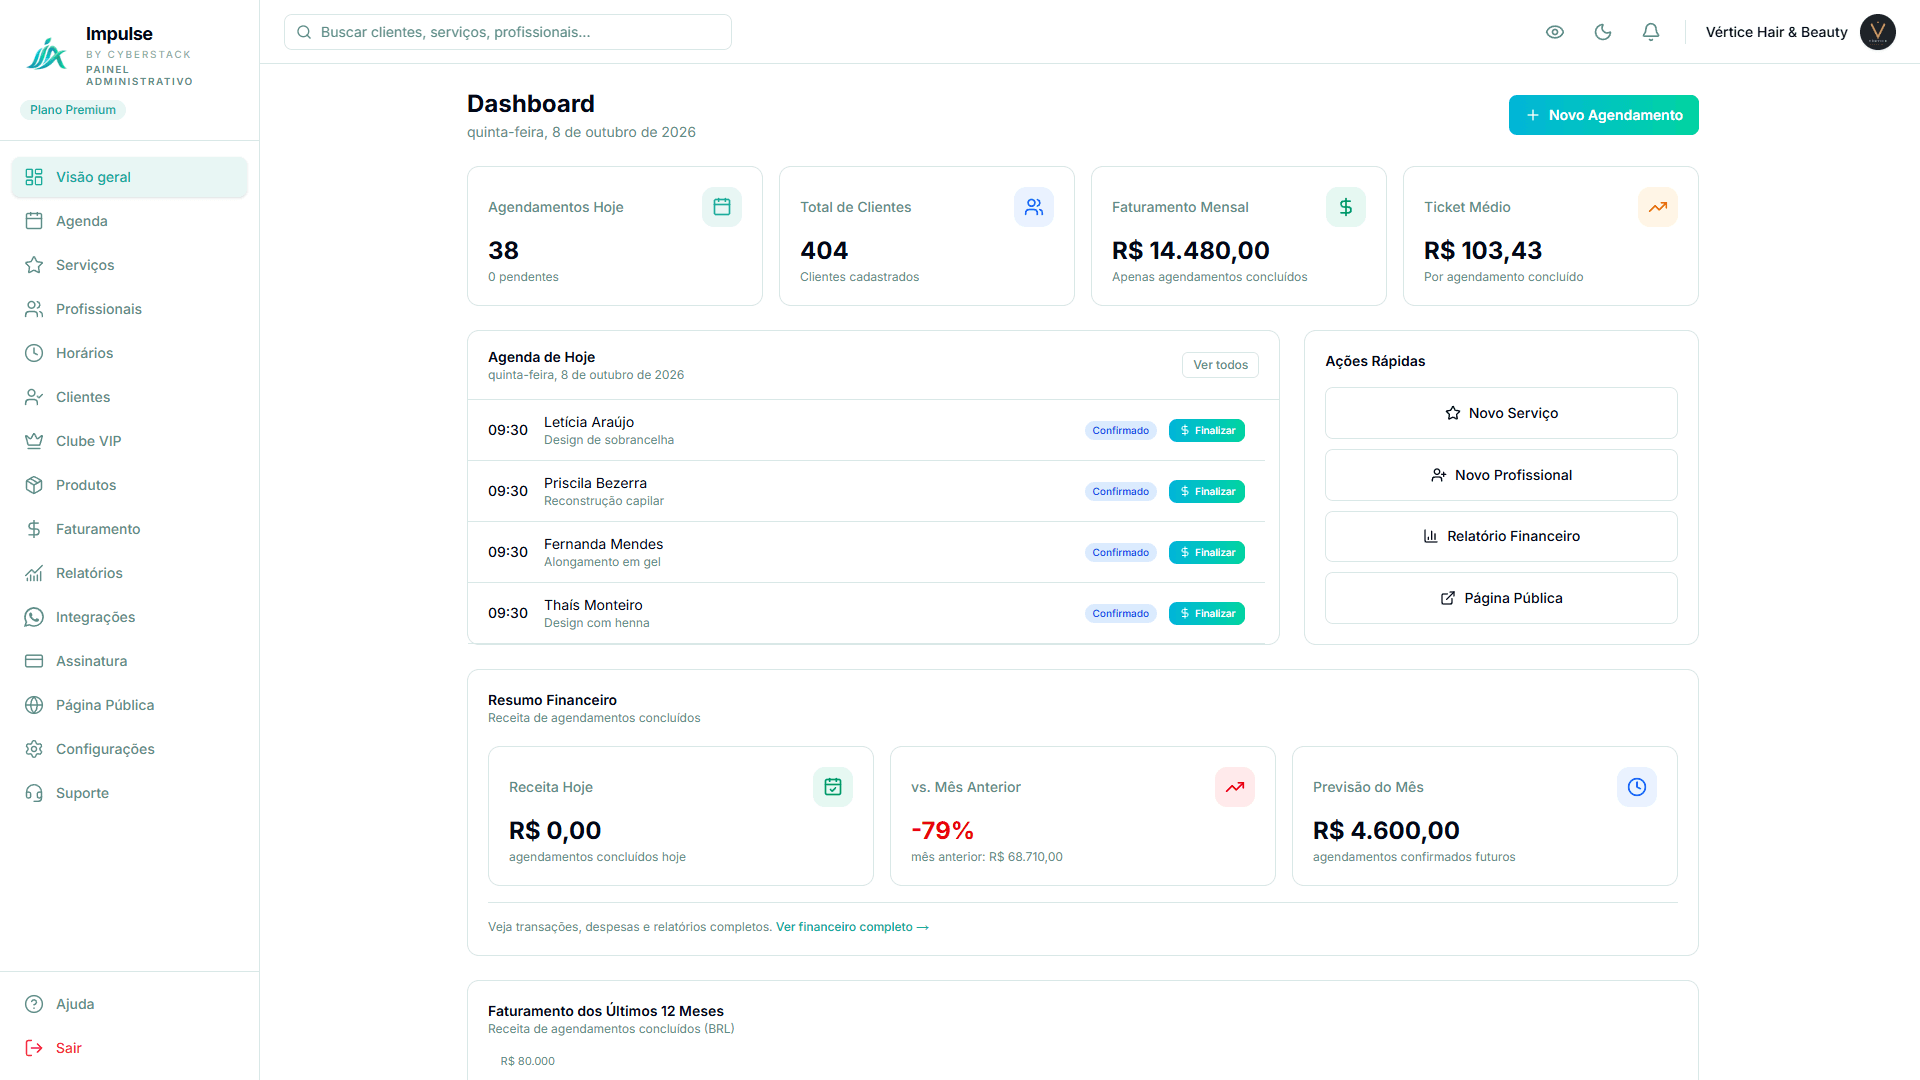The image size is (1920, 1080).
Task: Finalizar Thaís Monteiro appointment
Action: 1207,613
